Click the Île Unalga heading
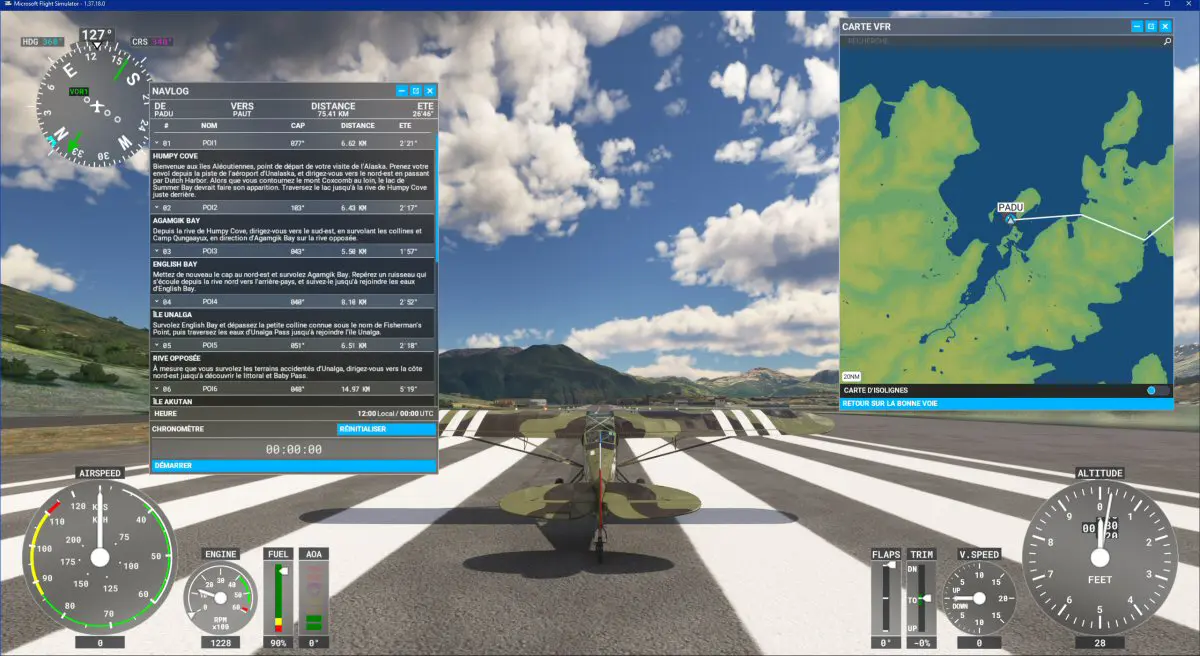 (171, 314)
